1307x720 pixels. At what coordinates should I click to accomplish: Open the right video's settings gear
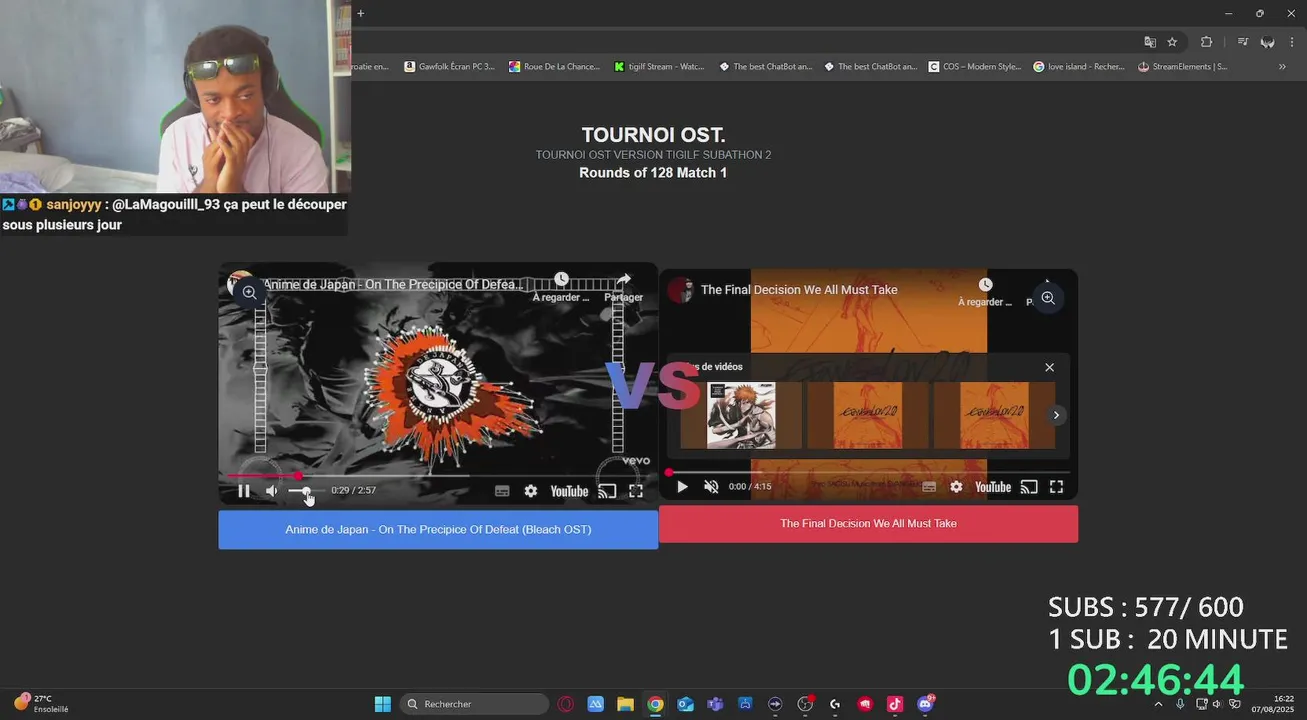tap(956, 487)
